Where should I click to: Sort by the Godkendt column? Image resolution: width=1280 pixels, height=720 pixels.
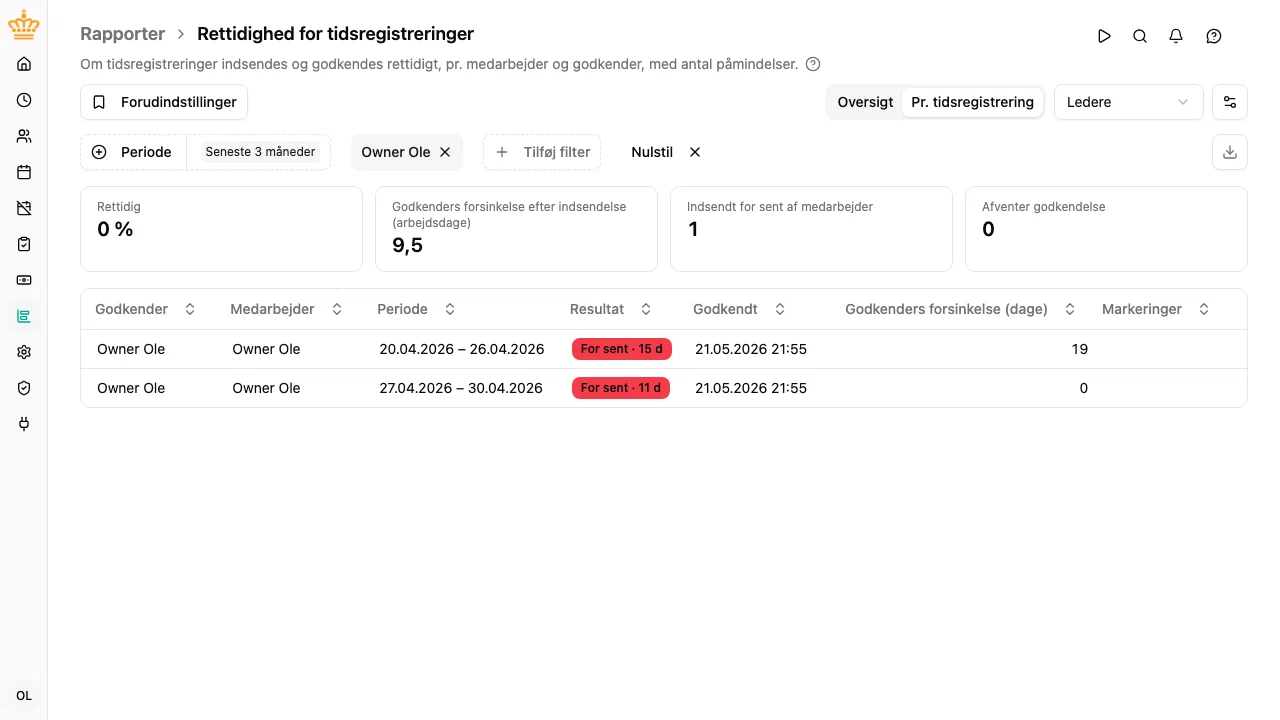point(740,309)
